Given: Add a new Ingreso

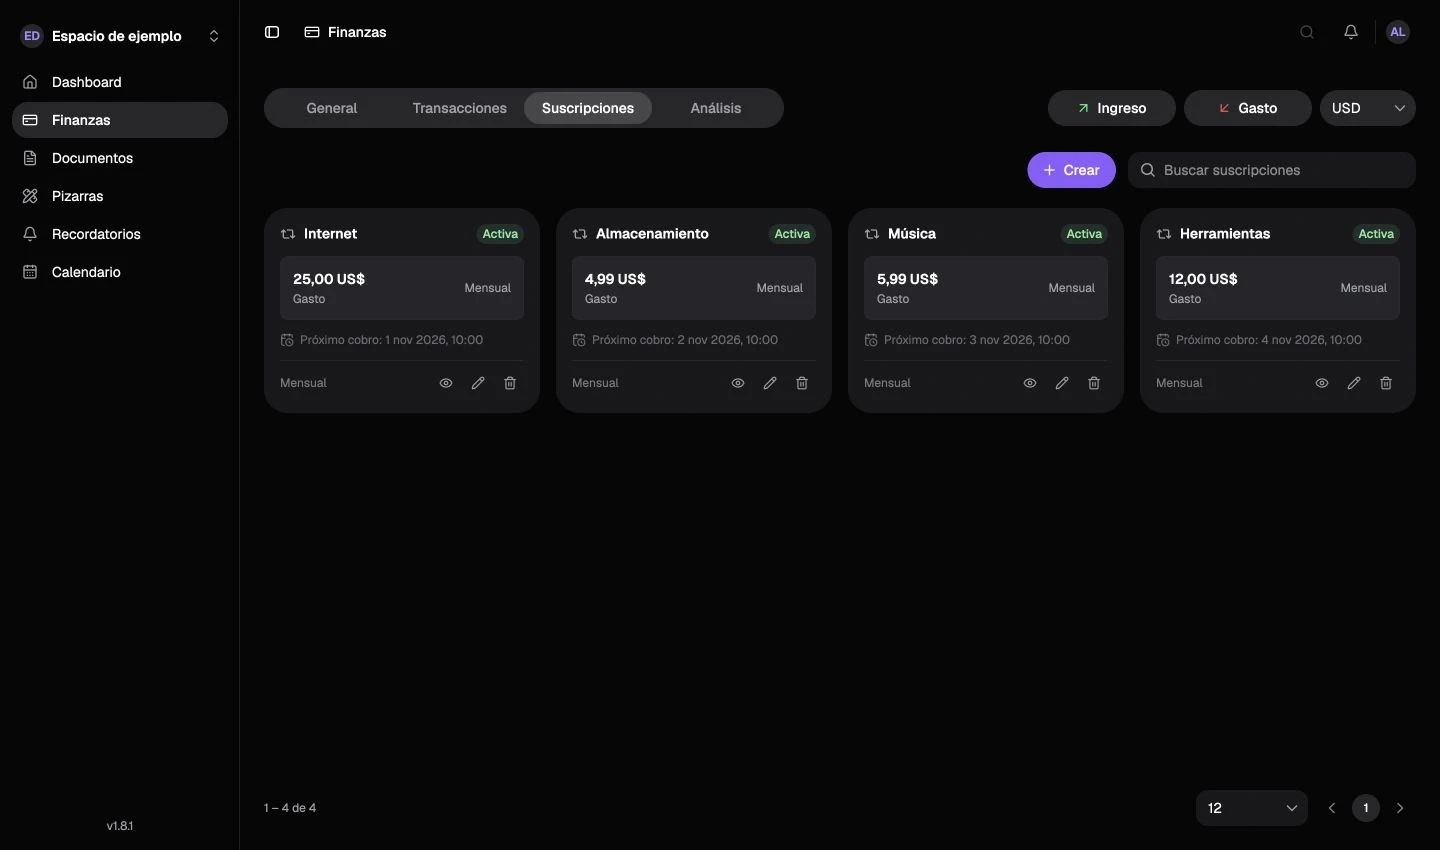Looking at the screenshot, I should [1112, 108].
